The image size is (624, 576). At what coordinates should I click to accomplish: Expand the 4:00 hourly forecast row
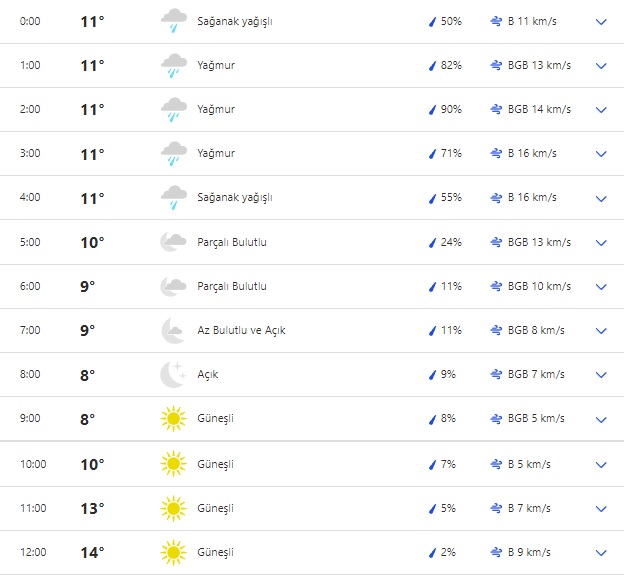(601, 198)
